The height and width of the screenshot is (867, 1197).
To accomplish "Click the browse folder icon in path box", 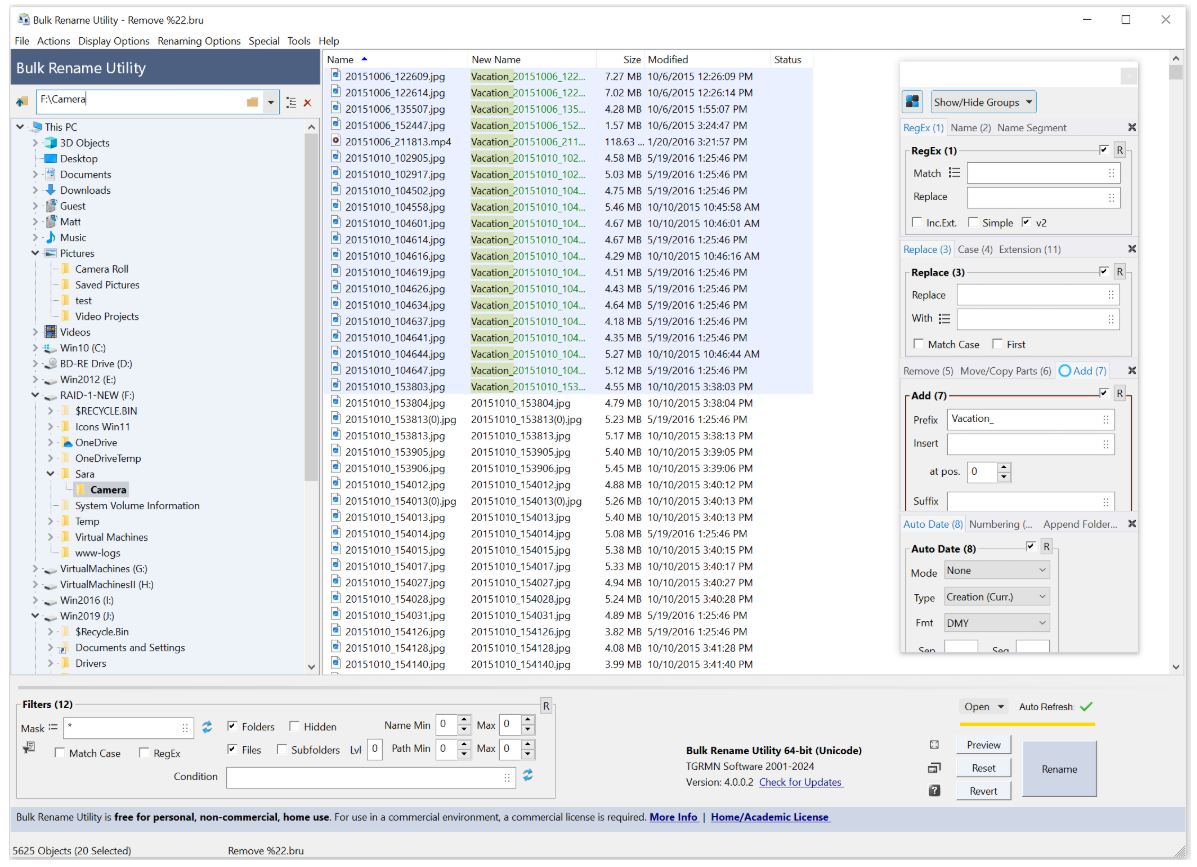I will [x=252, y=102].
